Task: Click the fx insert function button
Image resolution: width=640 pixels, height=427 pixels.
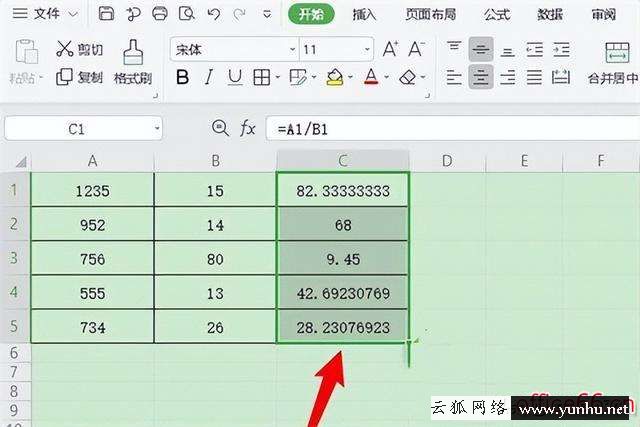Action: 247,129
